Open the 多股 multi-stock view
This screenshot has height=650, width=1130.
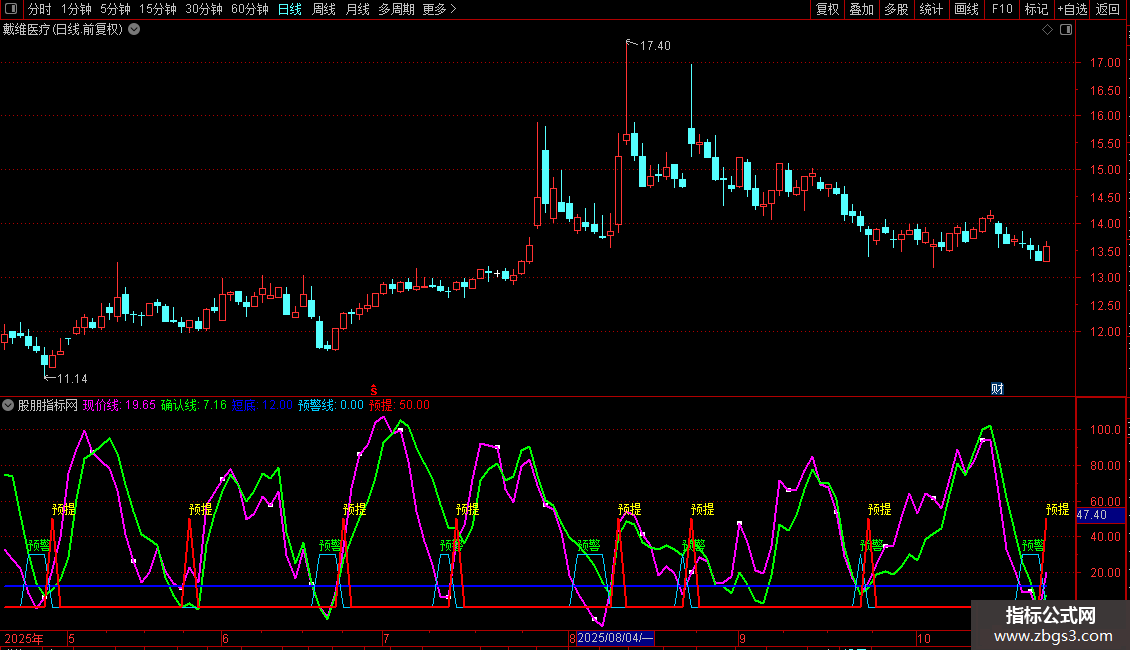896,9
